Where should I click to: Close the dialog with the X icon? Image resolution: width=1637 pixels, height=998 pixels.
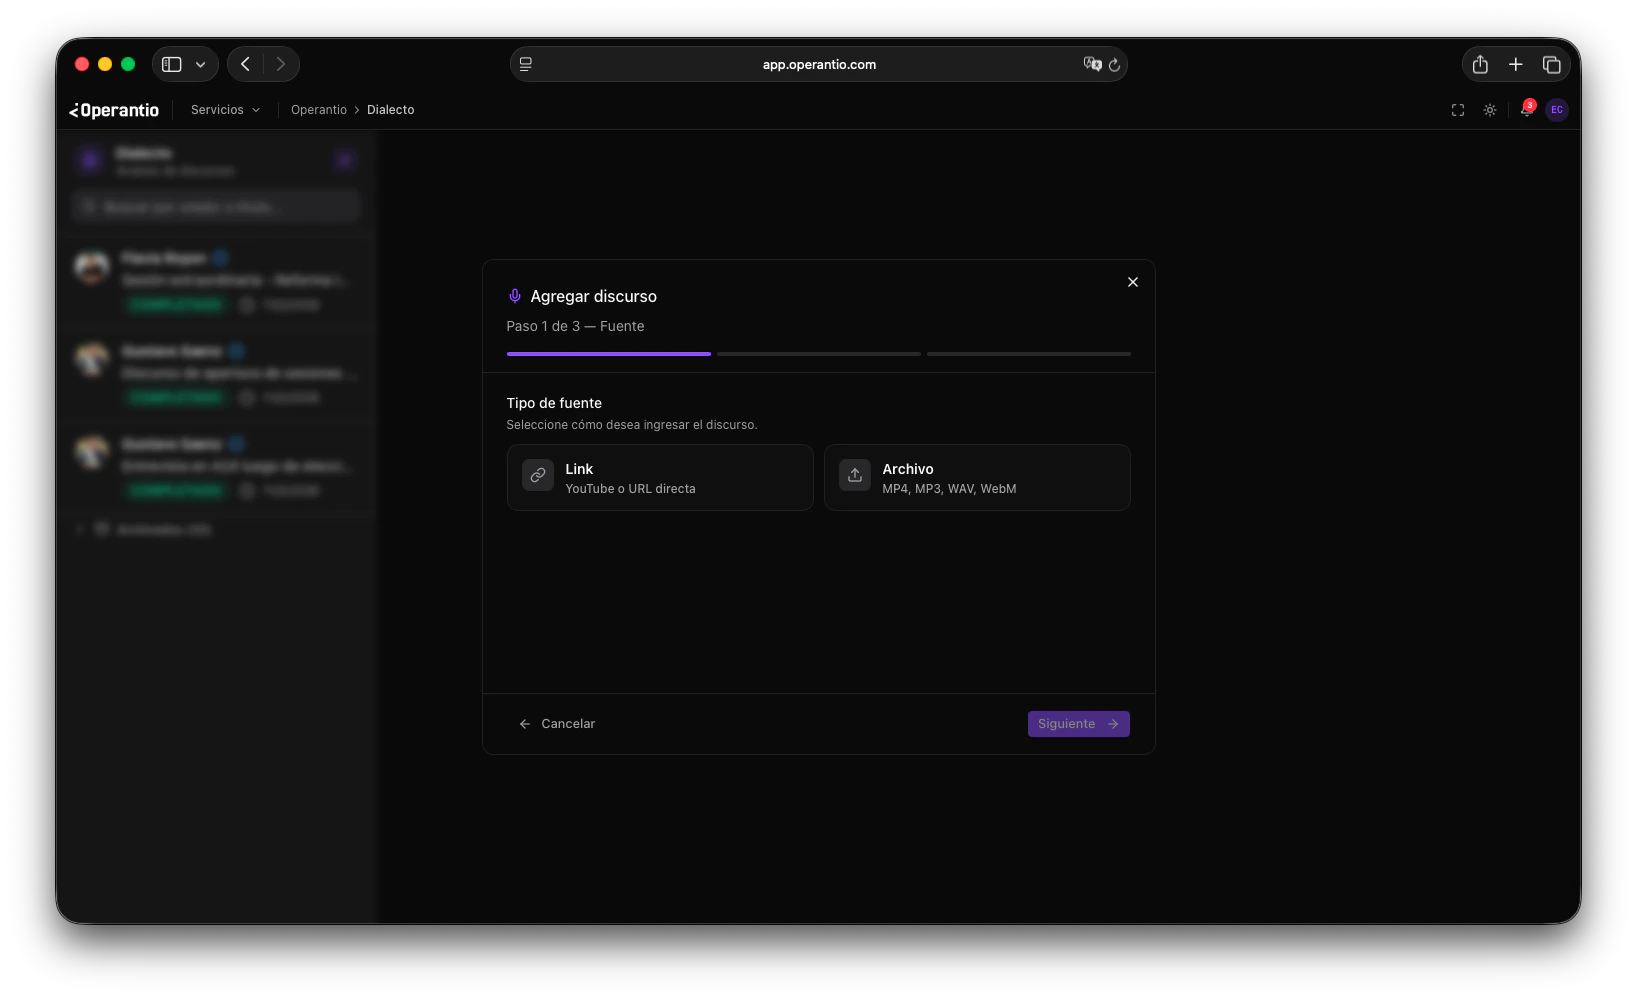[x=1133, y=282]
